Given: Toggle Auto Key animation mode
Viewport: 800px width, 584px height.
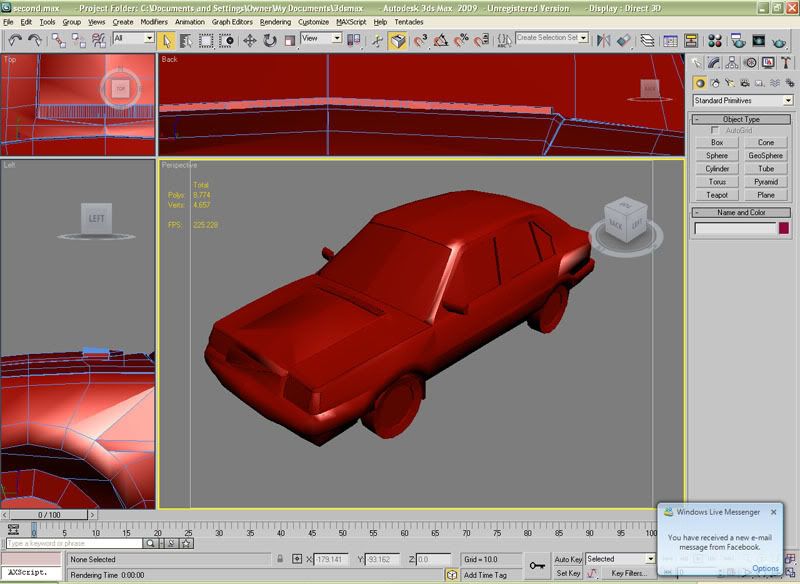Looking at the screenshot, I should coord(568,559).
